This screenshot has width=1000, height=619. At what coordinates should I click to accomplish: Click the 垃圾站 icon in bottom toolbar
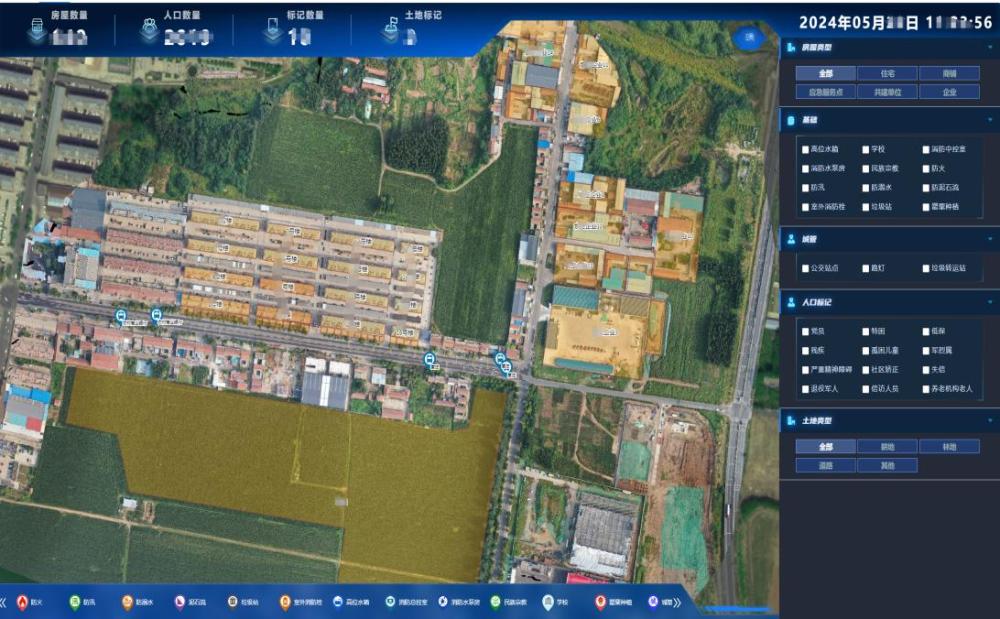click(232, 602)
